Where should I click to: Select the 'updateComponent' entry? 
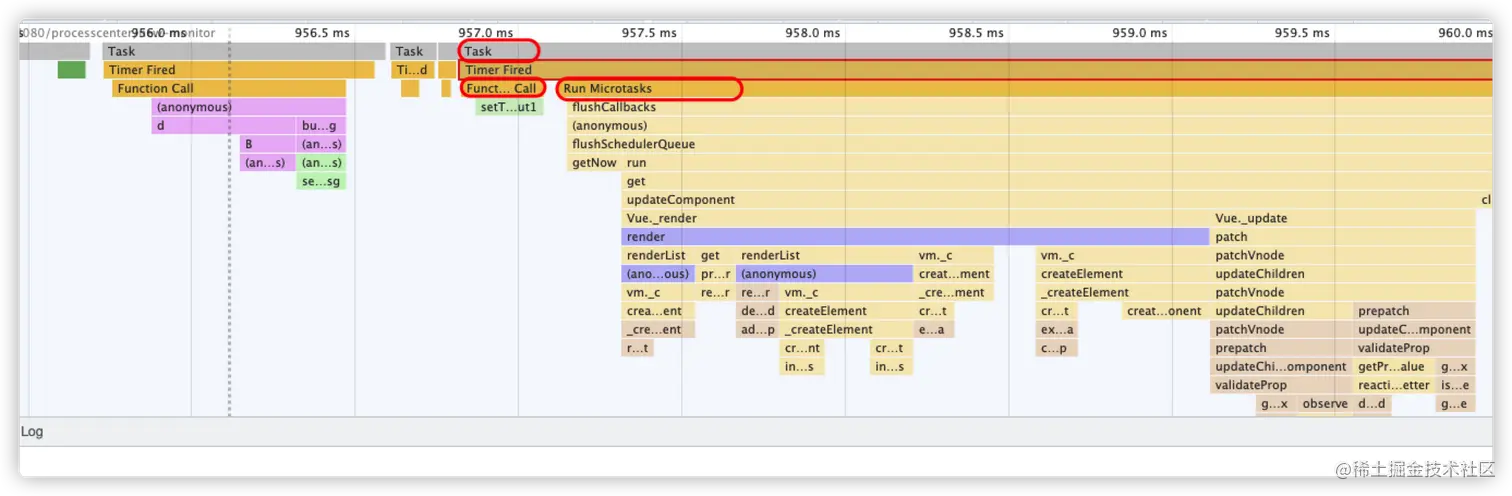[1049, 200]
